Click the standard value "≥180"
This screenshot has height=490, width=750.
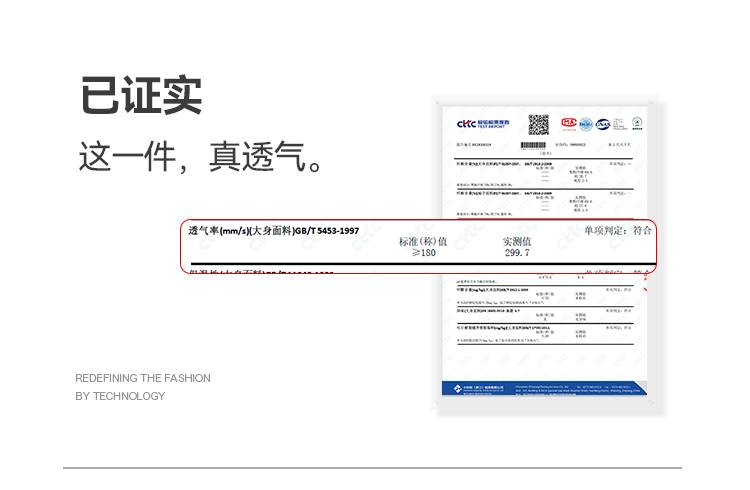(x=424, y=253)
